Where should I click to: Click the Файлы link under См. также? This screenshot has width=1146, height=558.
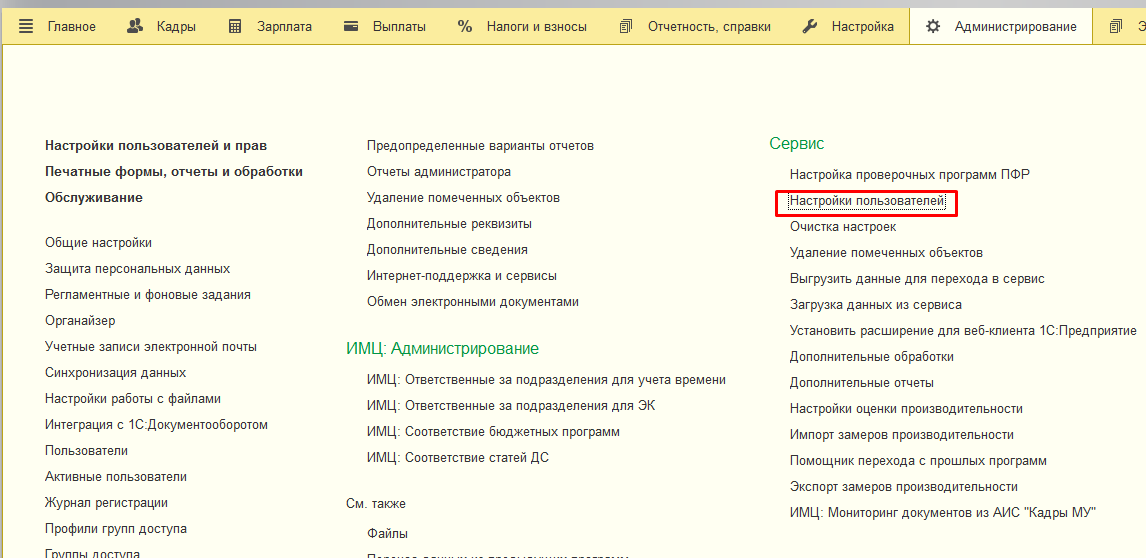click(x=387, y=533)
